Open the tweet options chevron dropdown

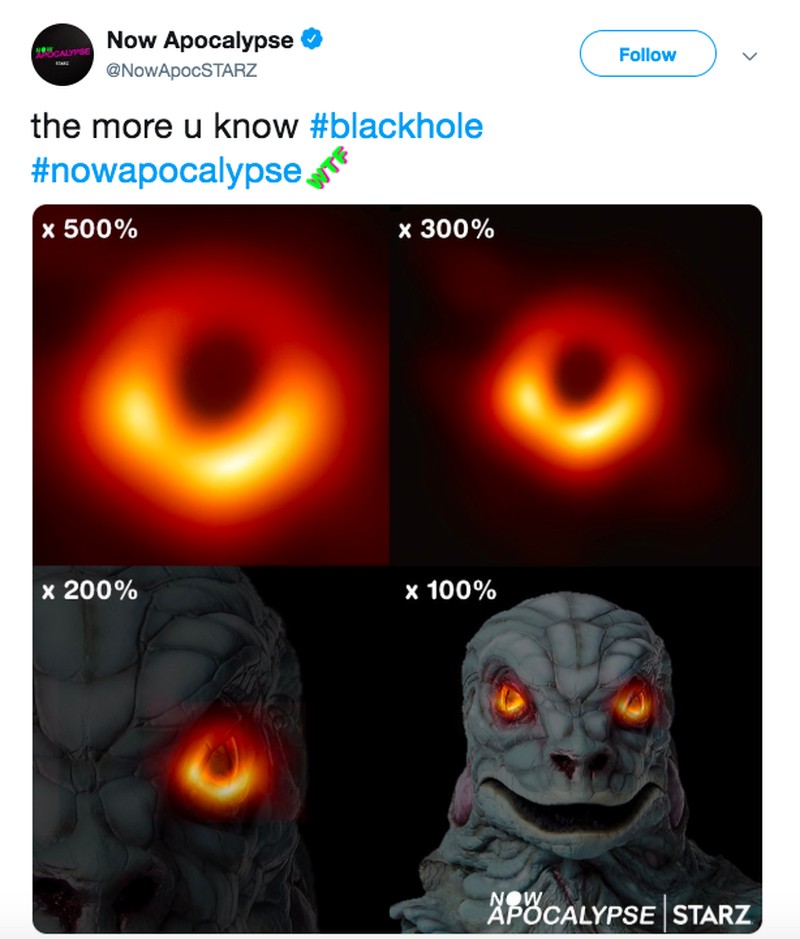click(749, 56)
